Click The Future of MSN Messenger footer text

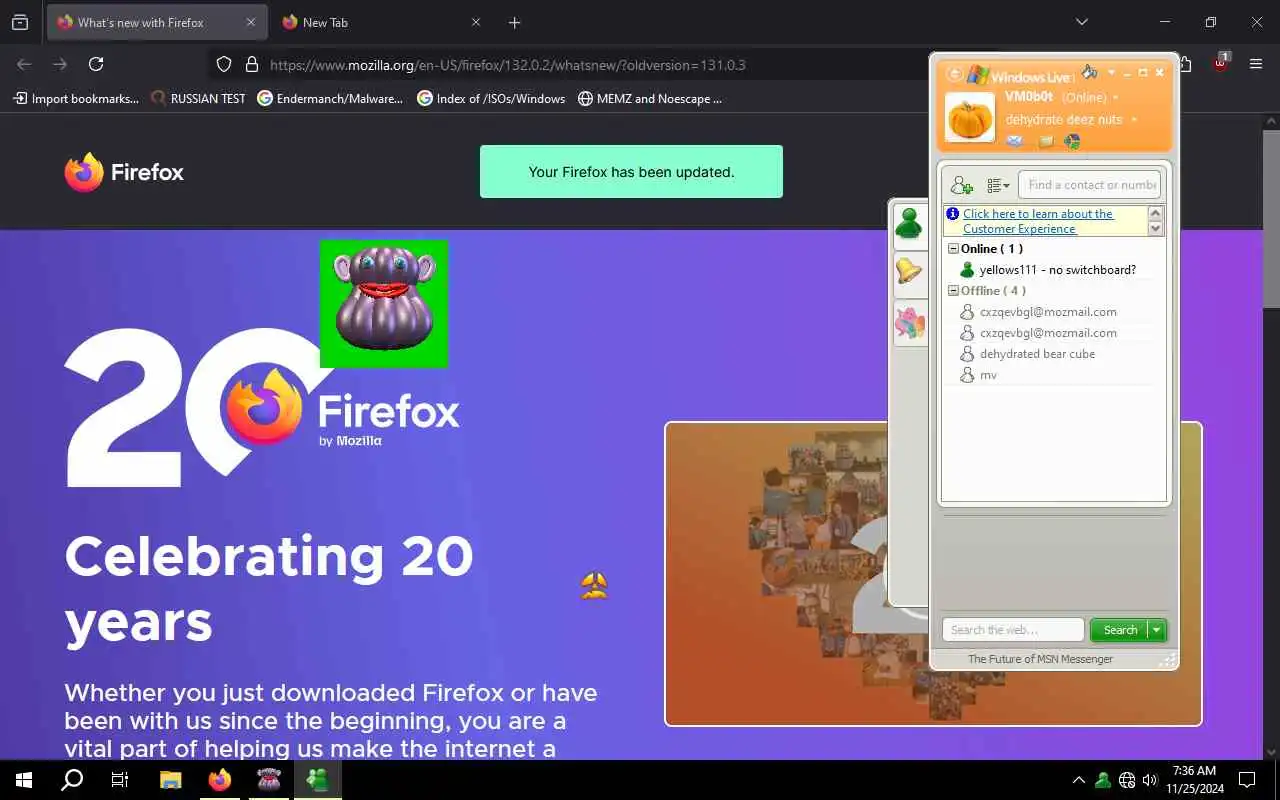(1040, 659)
